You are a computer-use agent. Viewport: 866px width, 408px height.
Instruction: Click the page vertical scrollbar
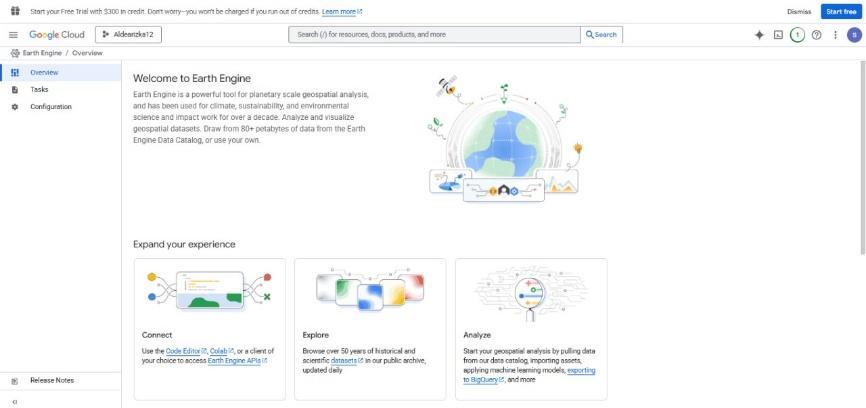coord(863,158)
